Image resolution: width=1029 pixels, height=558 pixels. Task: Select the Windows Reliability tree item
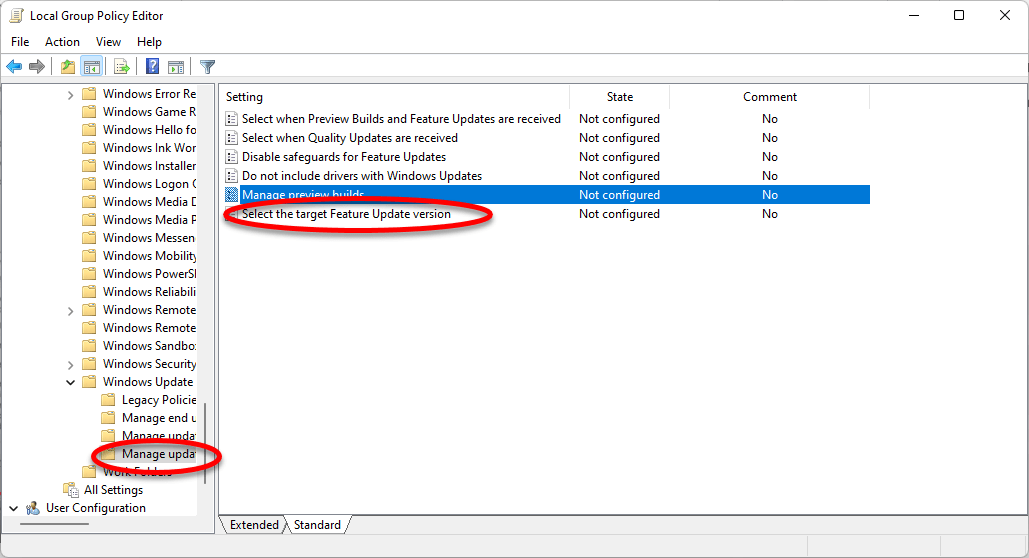point(149,292)
